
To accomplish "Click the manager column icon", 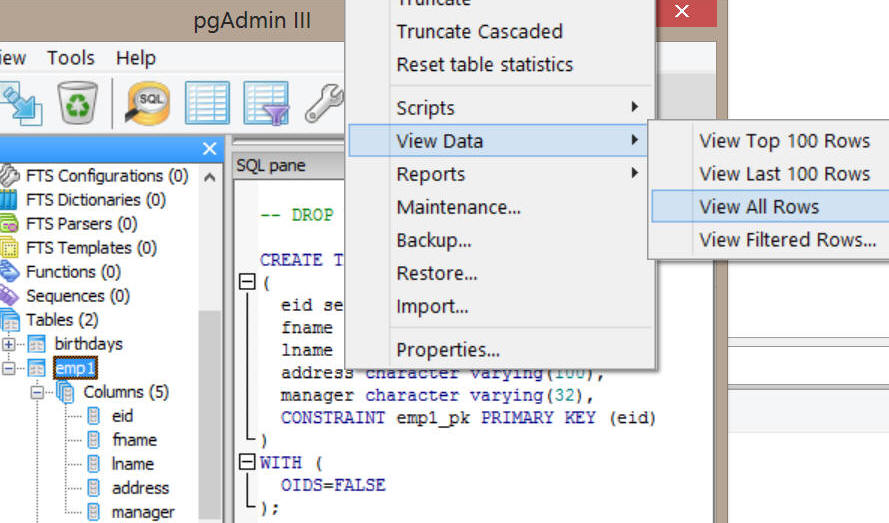I will pyautogui.click(x=94, y=512).
